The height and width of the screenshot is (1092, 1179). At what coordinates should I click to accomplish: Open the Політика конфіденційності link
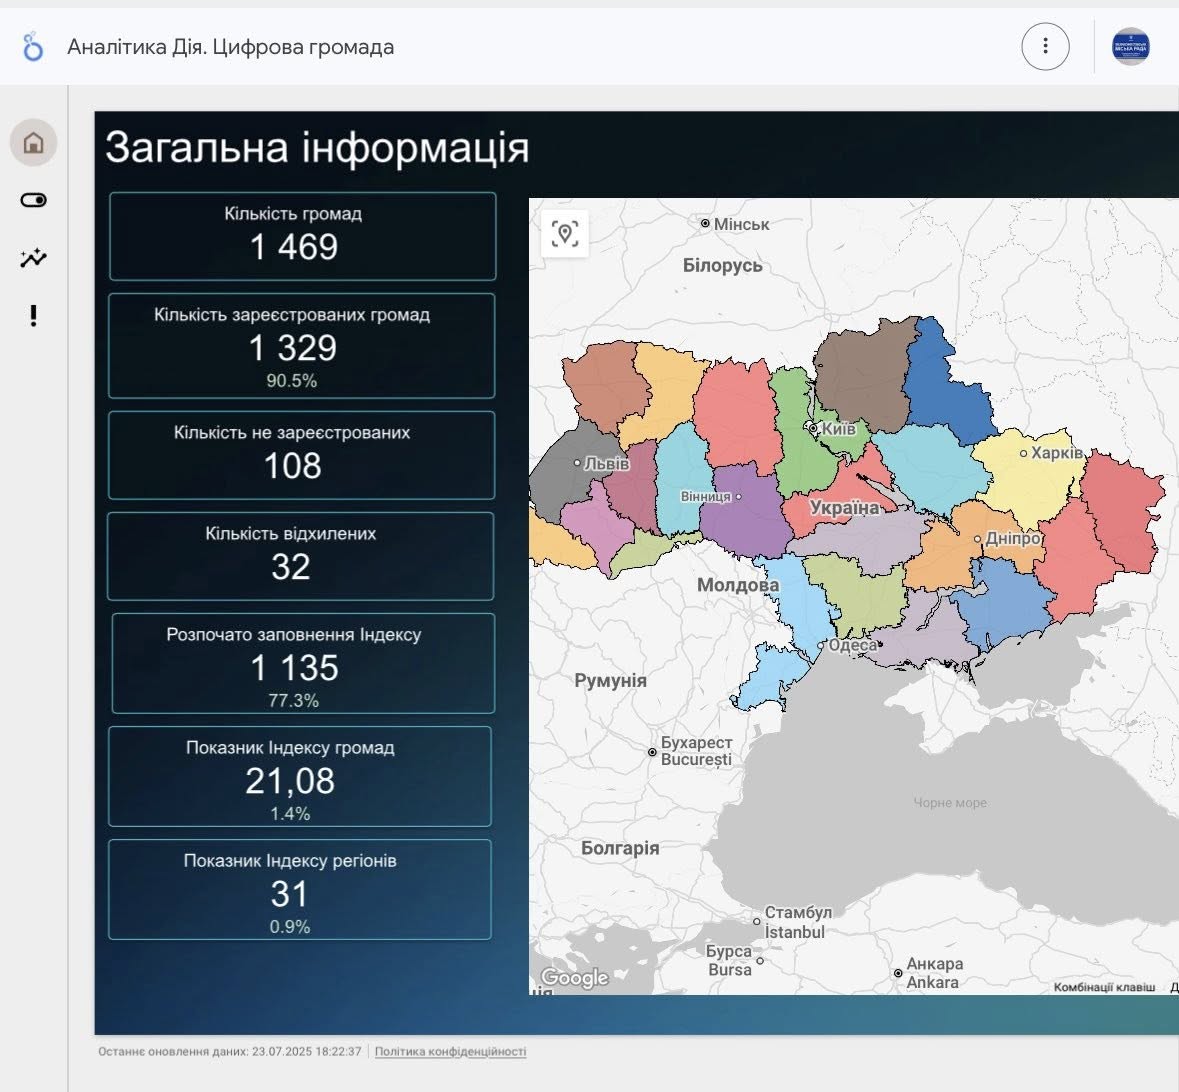click(x=450, y=1051)
